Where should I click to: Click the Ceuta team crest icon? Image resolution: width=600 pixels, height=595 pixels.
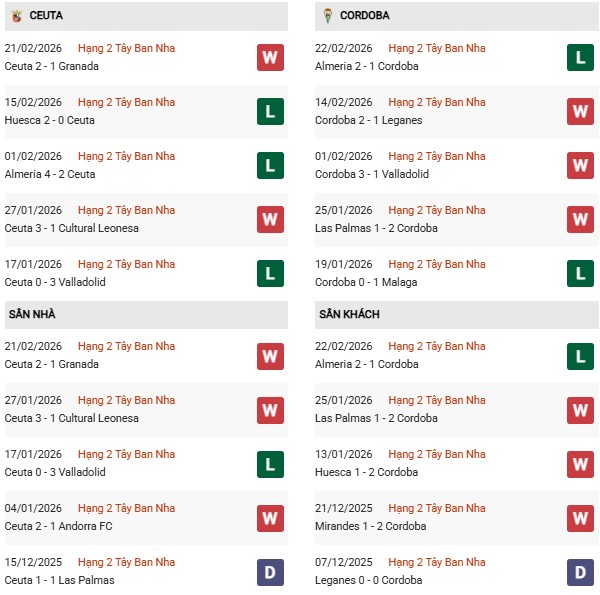[17, 16]
